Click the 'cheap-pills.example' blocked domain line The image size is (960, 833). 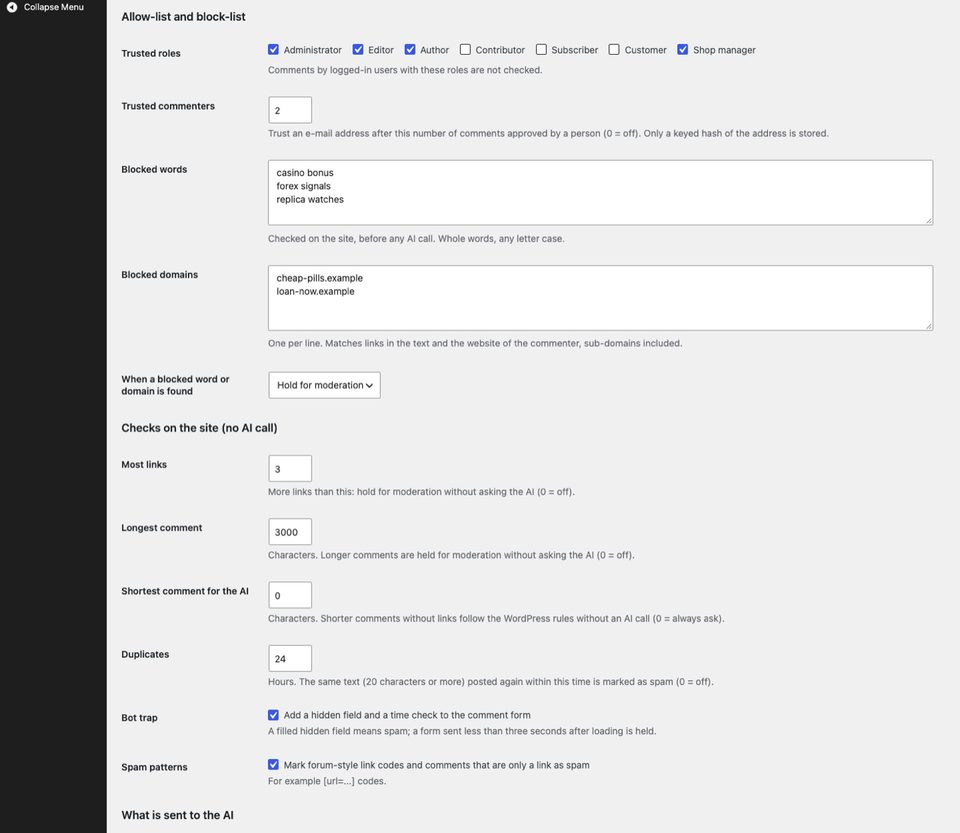[320, 278]
